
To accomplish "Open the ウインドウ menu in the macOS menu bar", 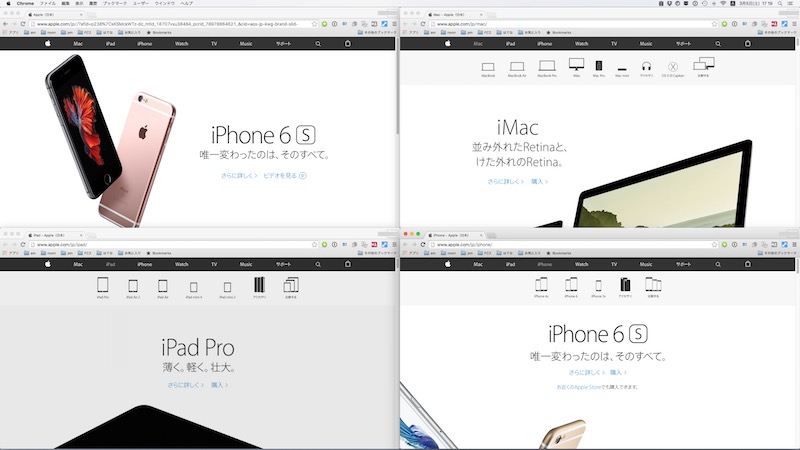I will pyautogui.click(x=164, y=3).
